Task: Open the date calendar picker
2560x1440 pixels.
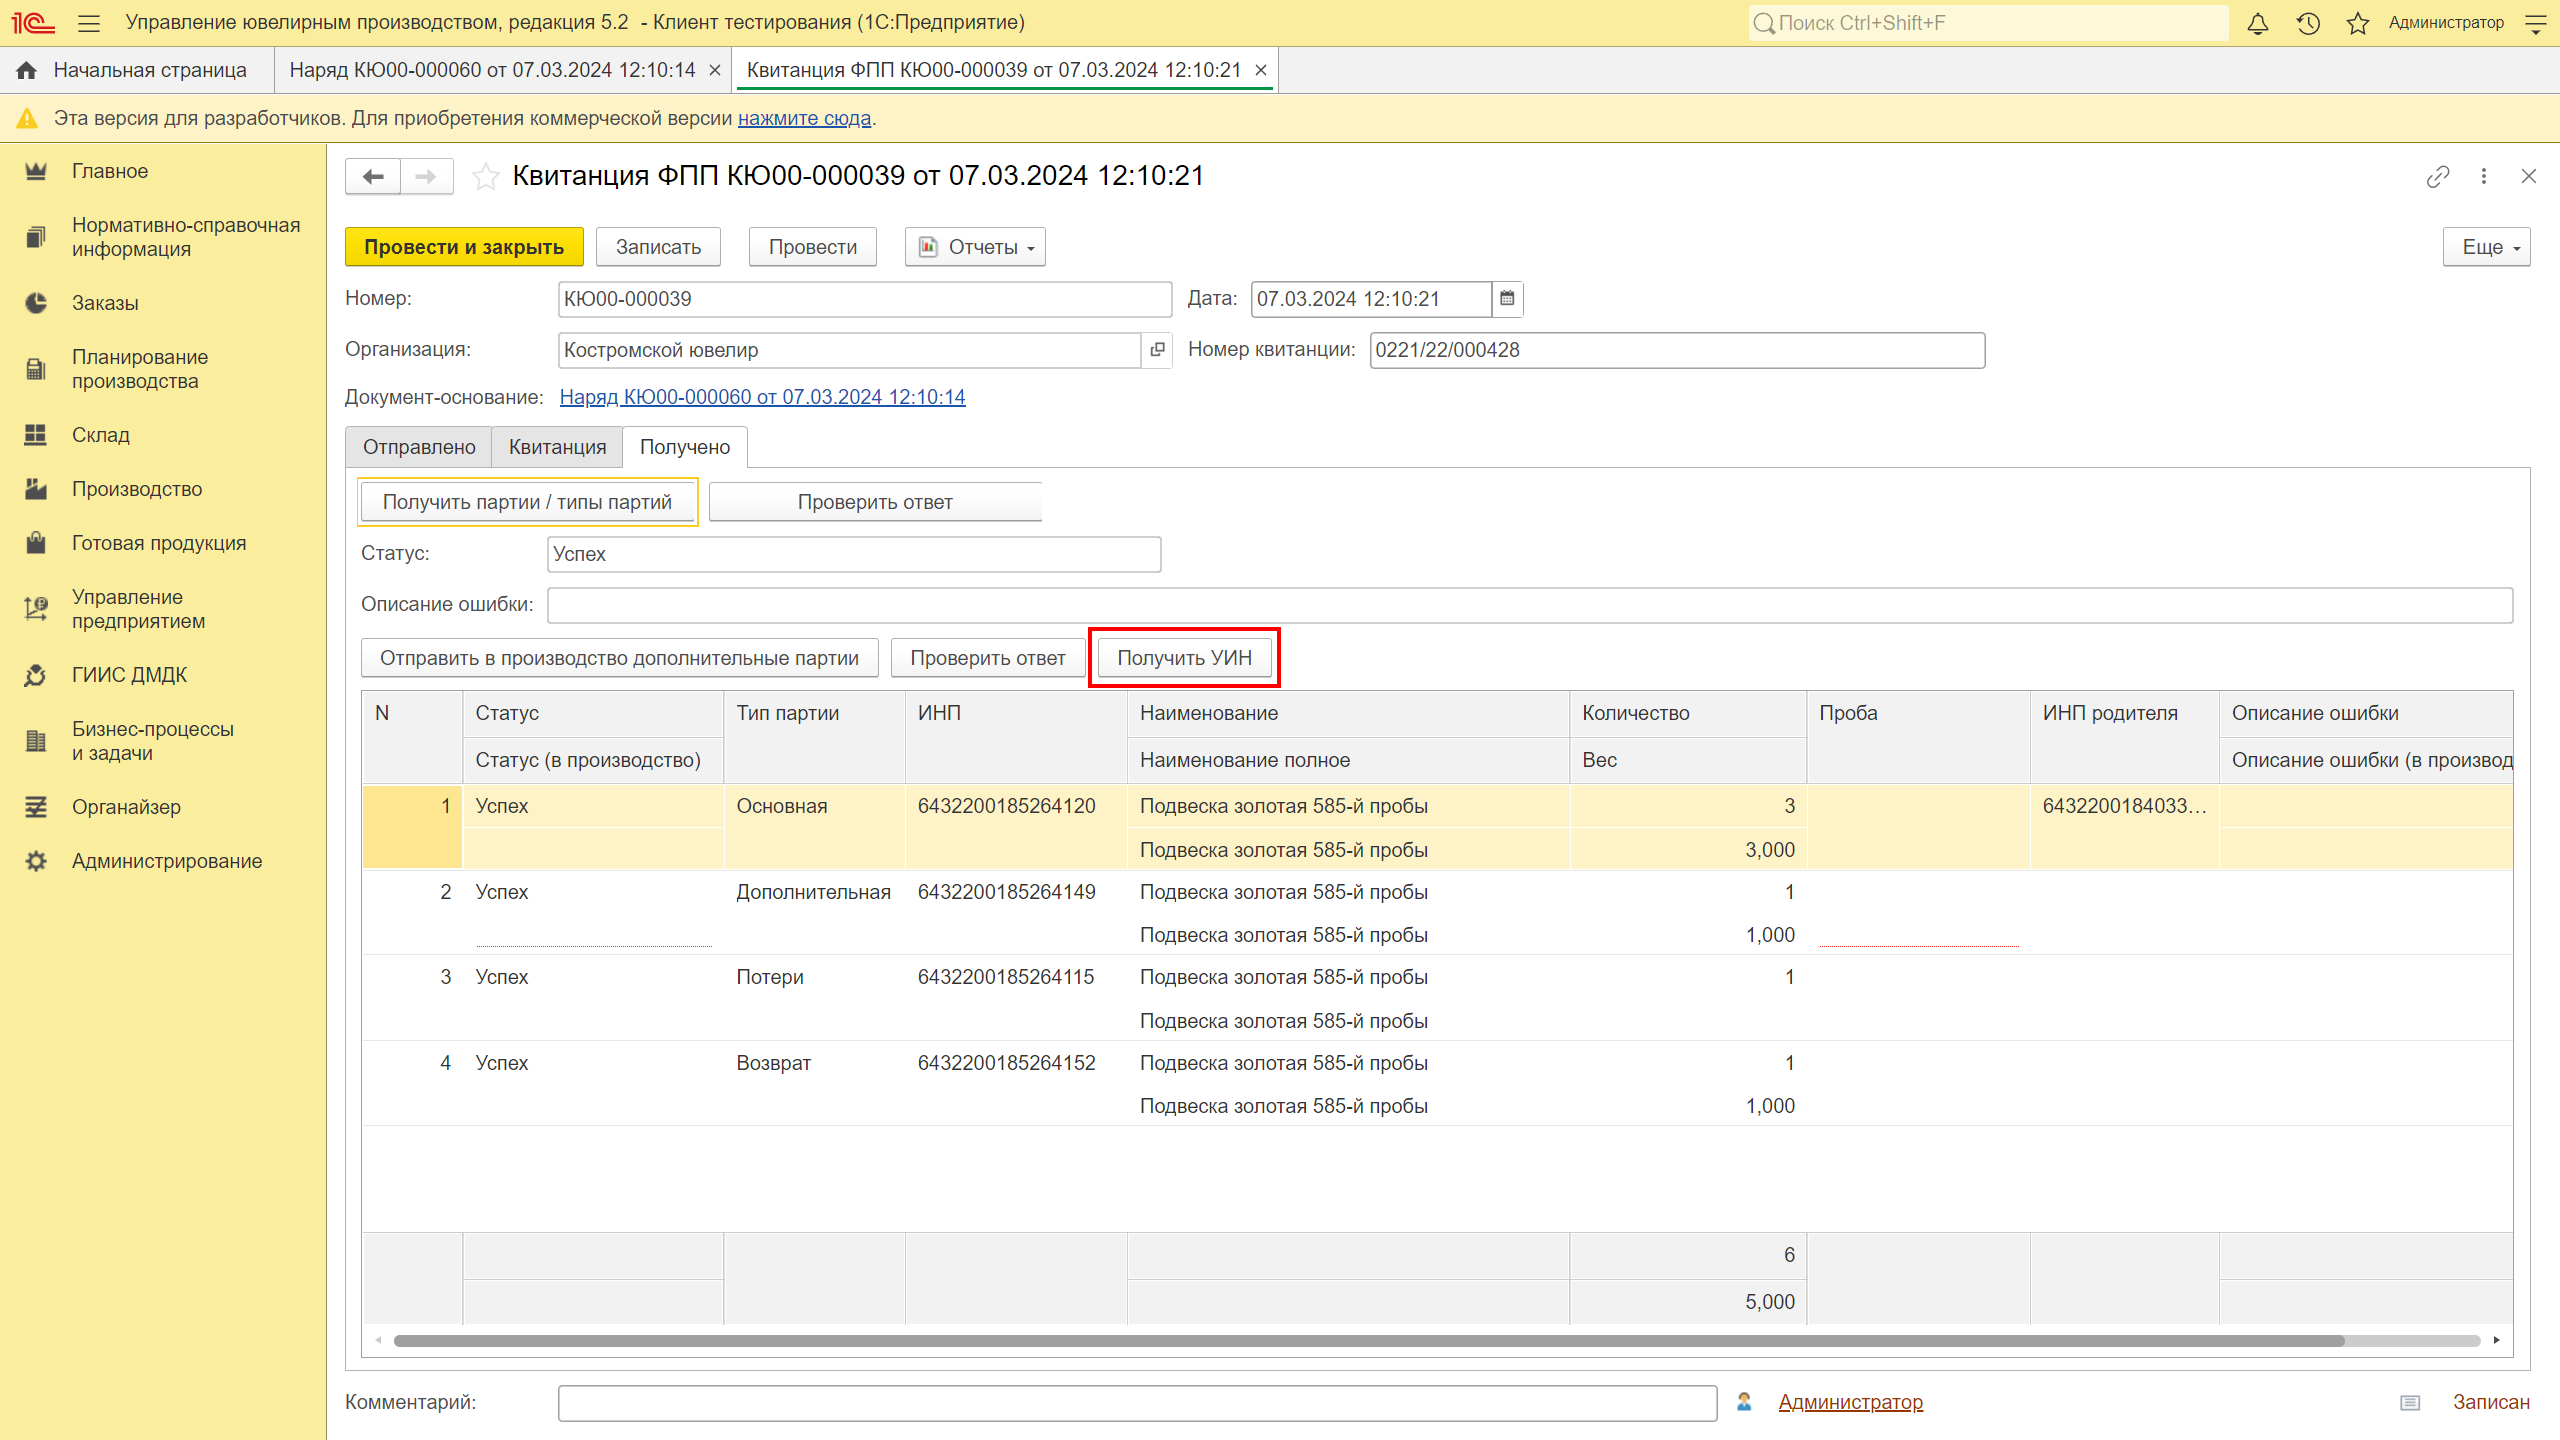Action: [1507, 299]
